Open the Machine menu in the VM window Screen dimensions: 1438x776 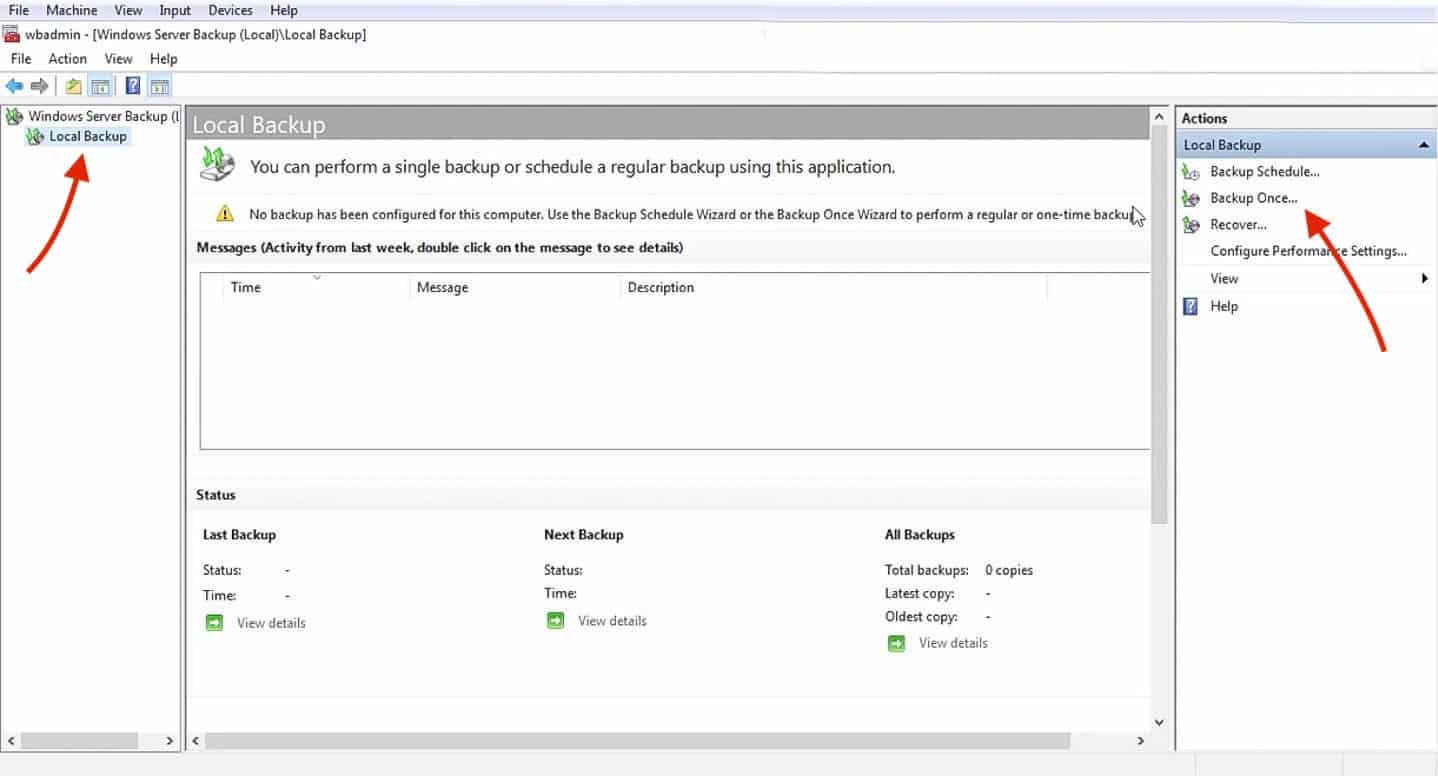(71, 10)
